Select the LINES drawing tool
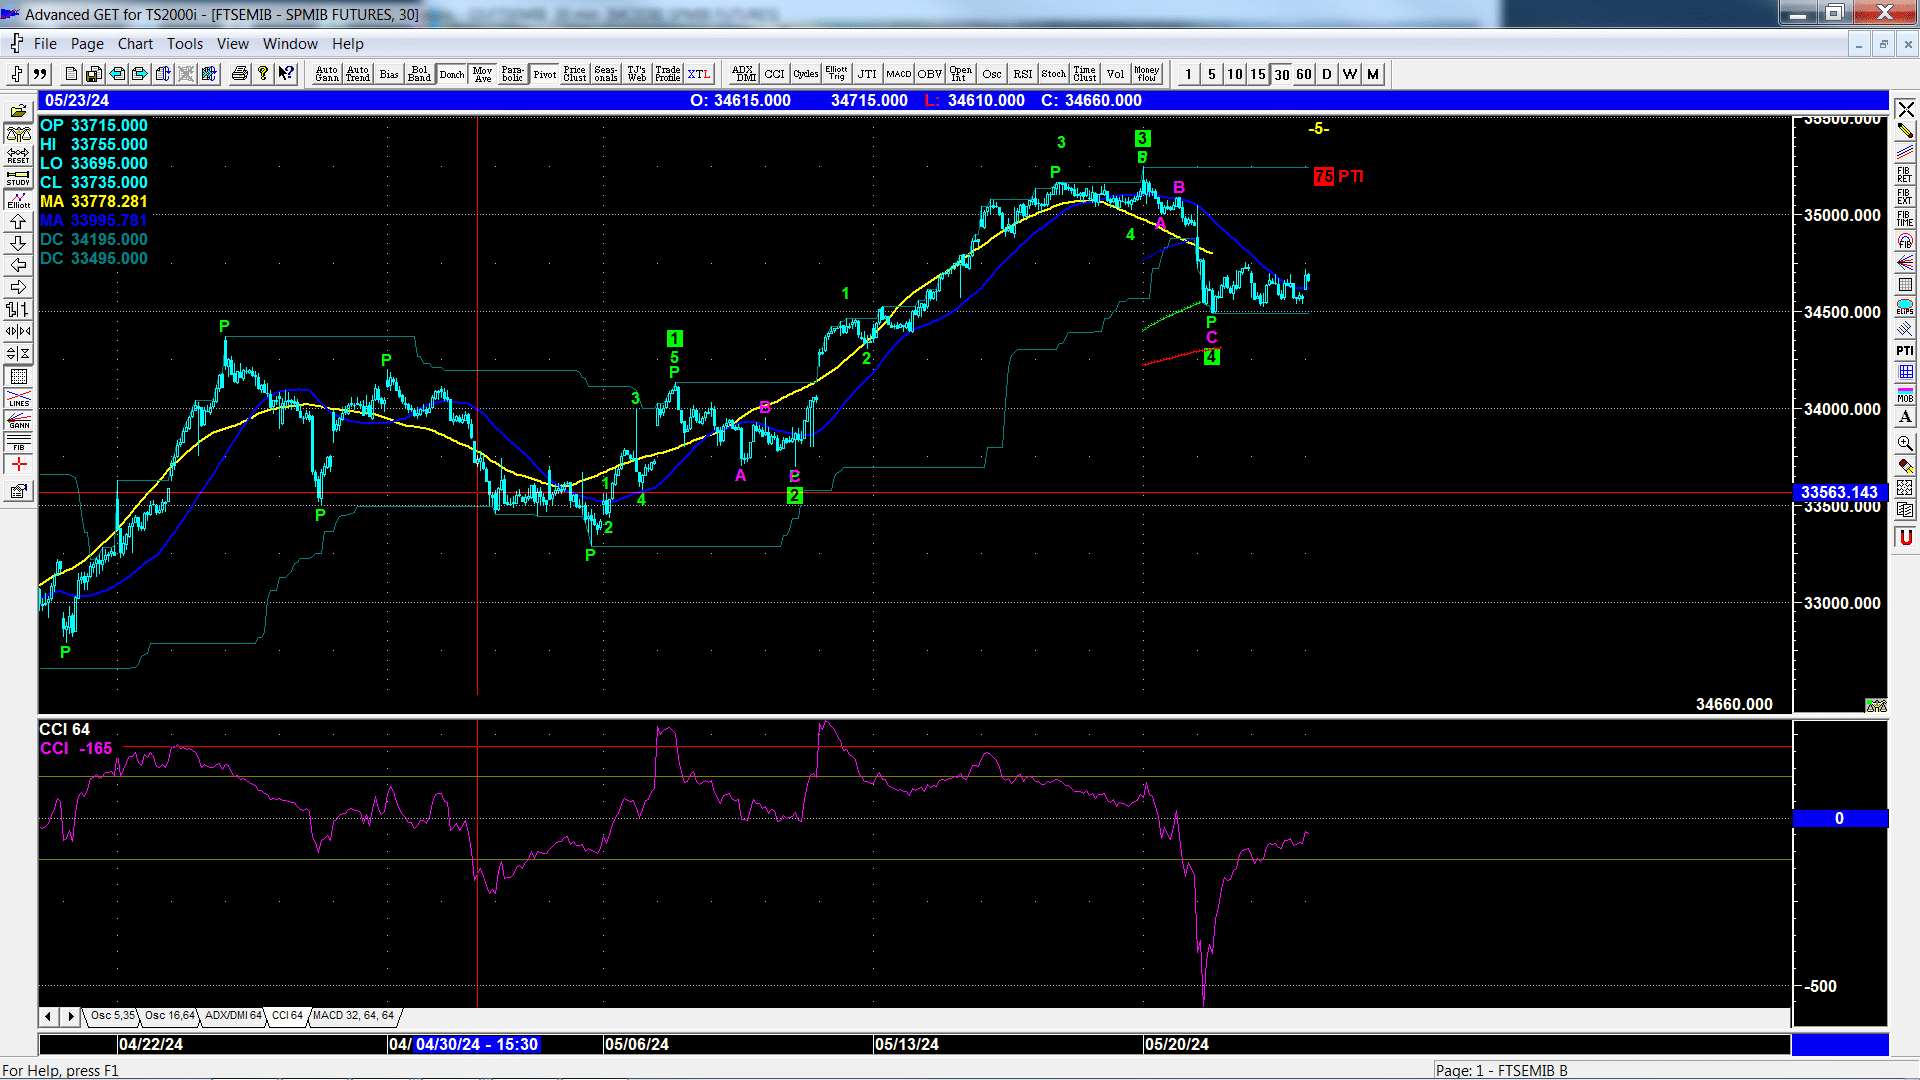Viewport: 1920px width, 1080px height. pos(18,398)
